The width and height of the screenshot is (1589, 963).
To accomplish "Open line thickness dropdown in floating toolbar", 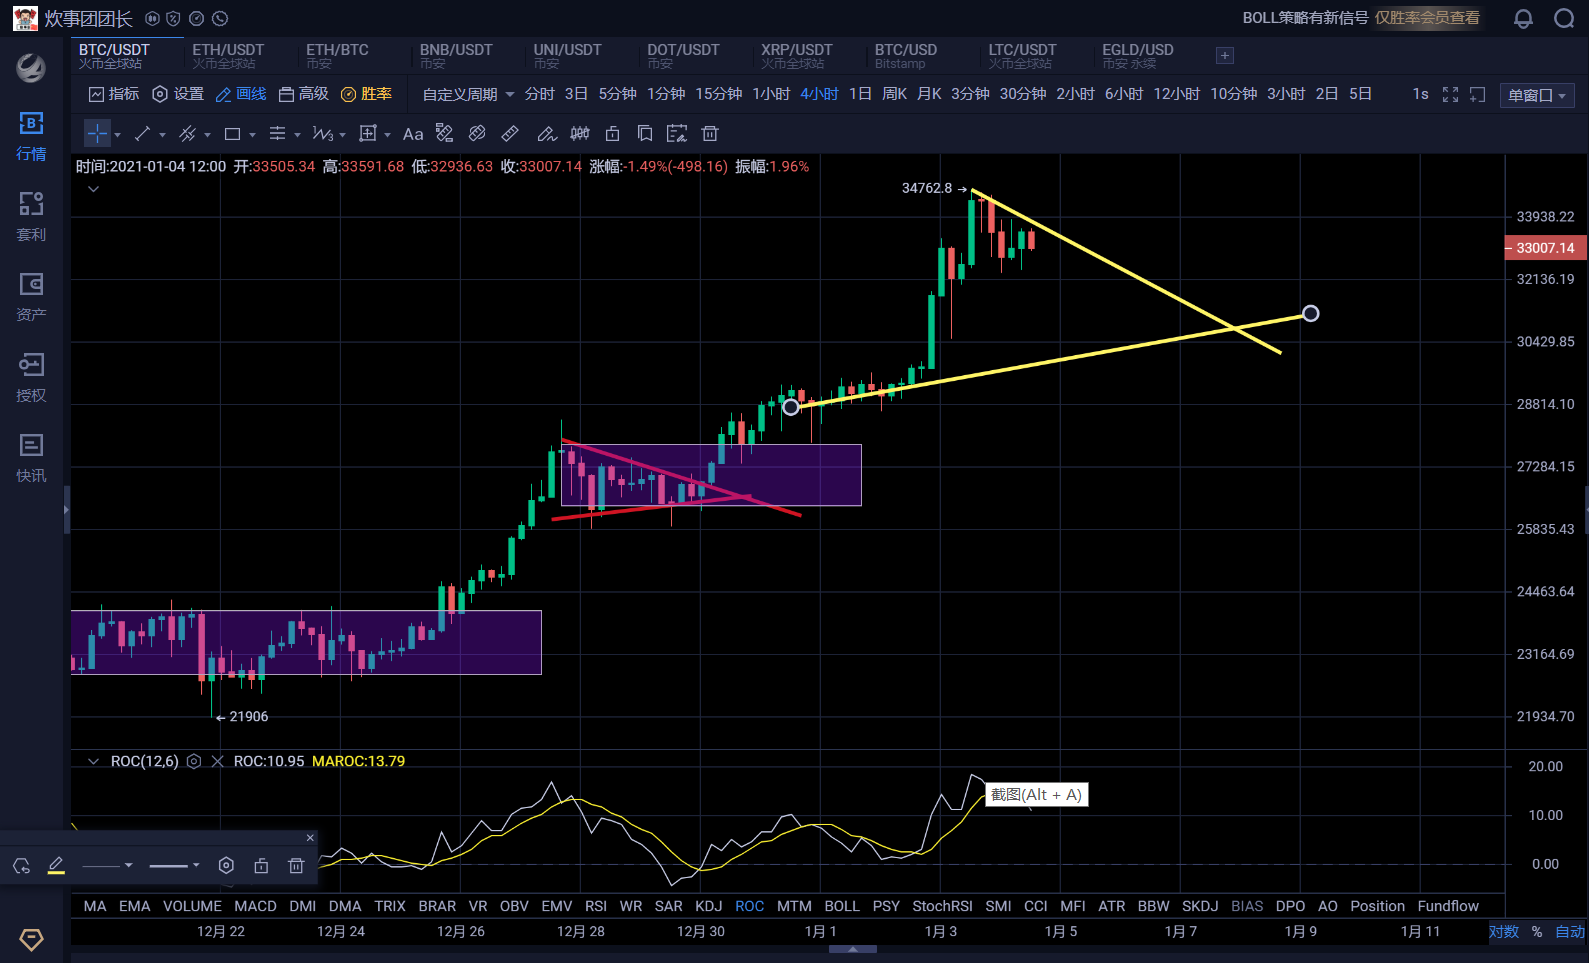I will point(174,866).
